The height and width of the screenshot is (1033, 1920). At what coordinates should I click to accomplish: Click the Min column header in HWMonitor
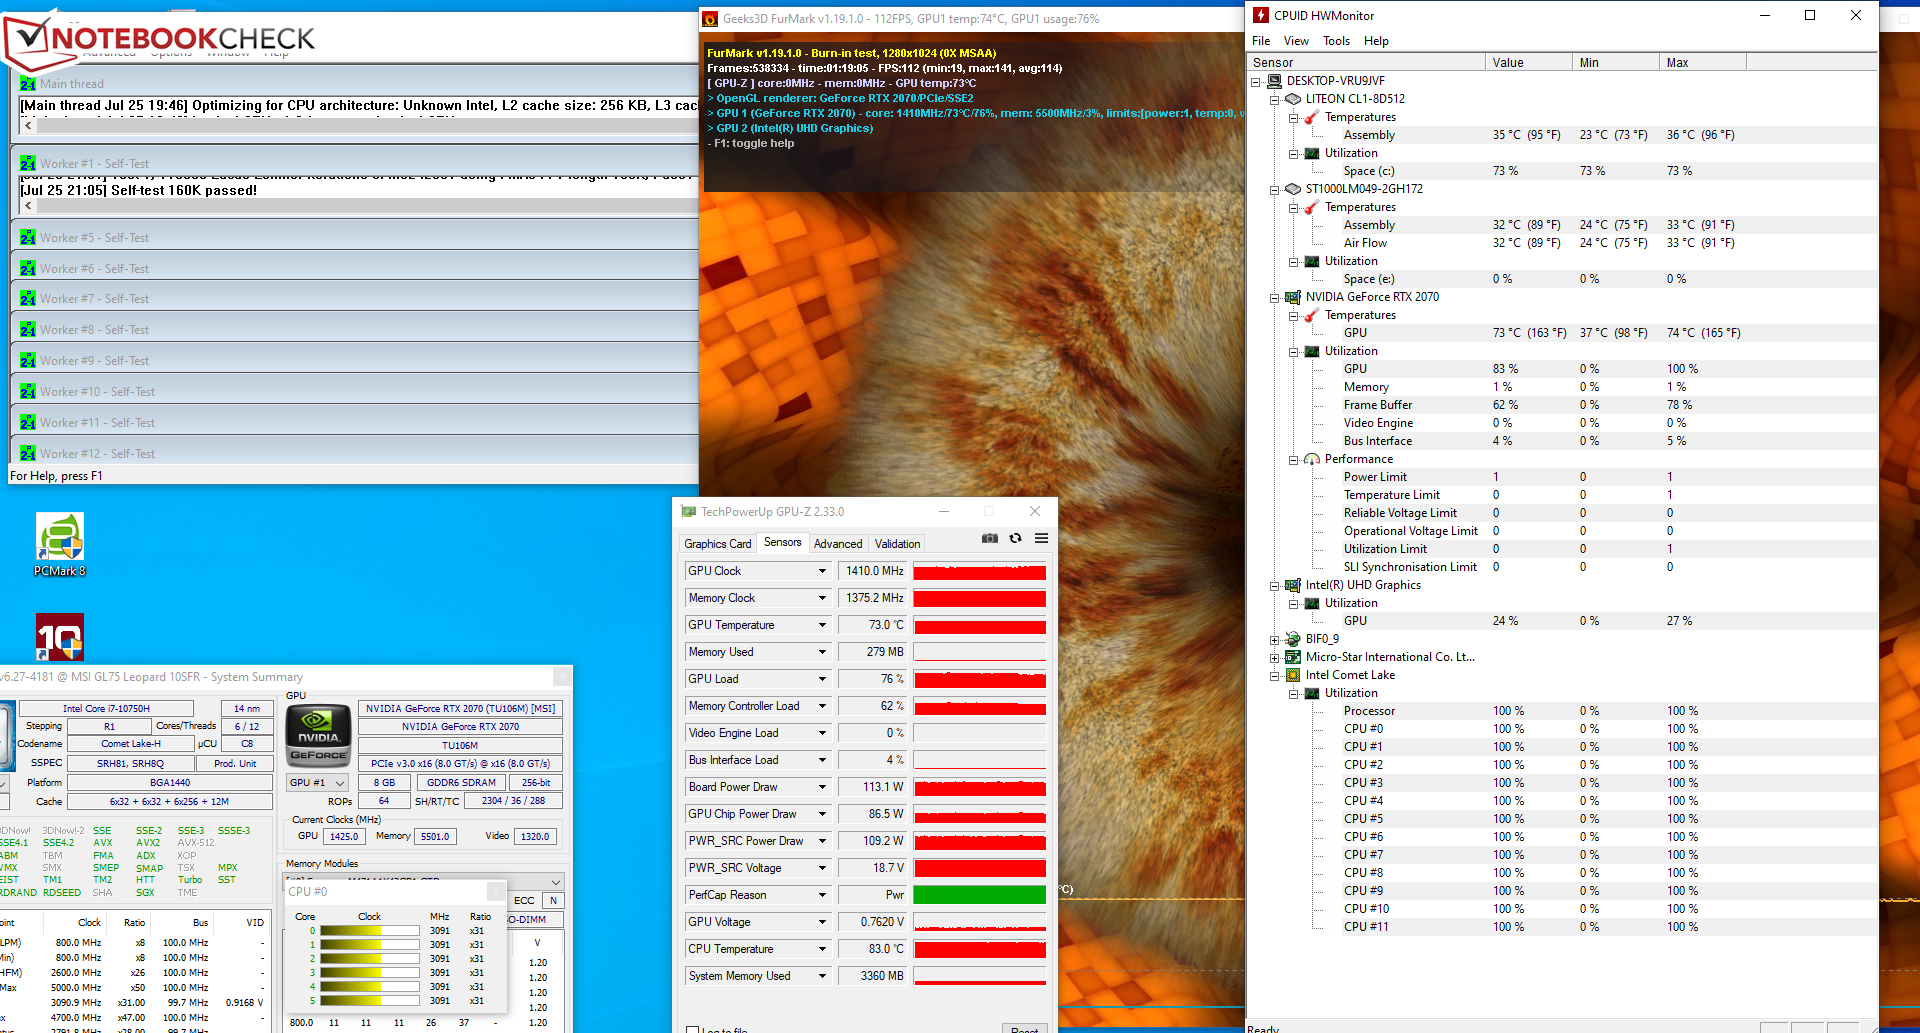pyautogui.click(x=1615, y=63)
